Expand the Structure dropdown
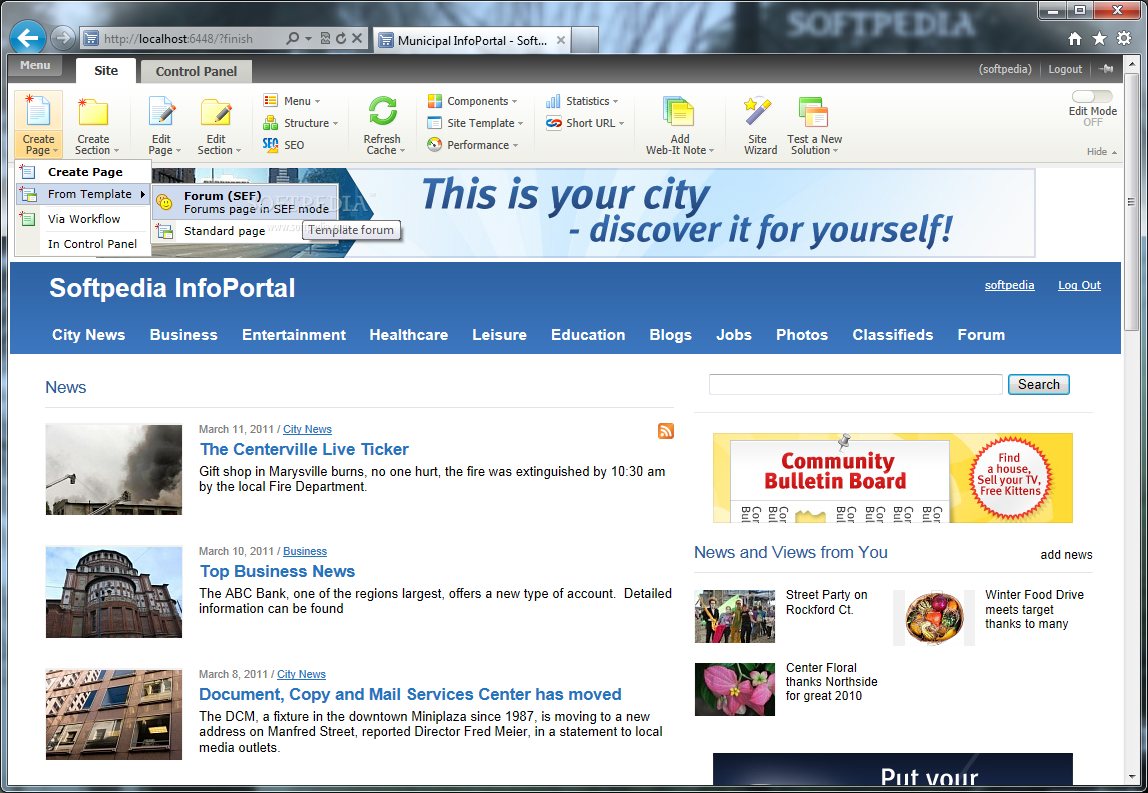Image resolution: width=1148 pixels, height=793 pixels. (x=301, y=123)
